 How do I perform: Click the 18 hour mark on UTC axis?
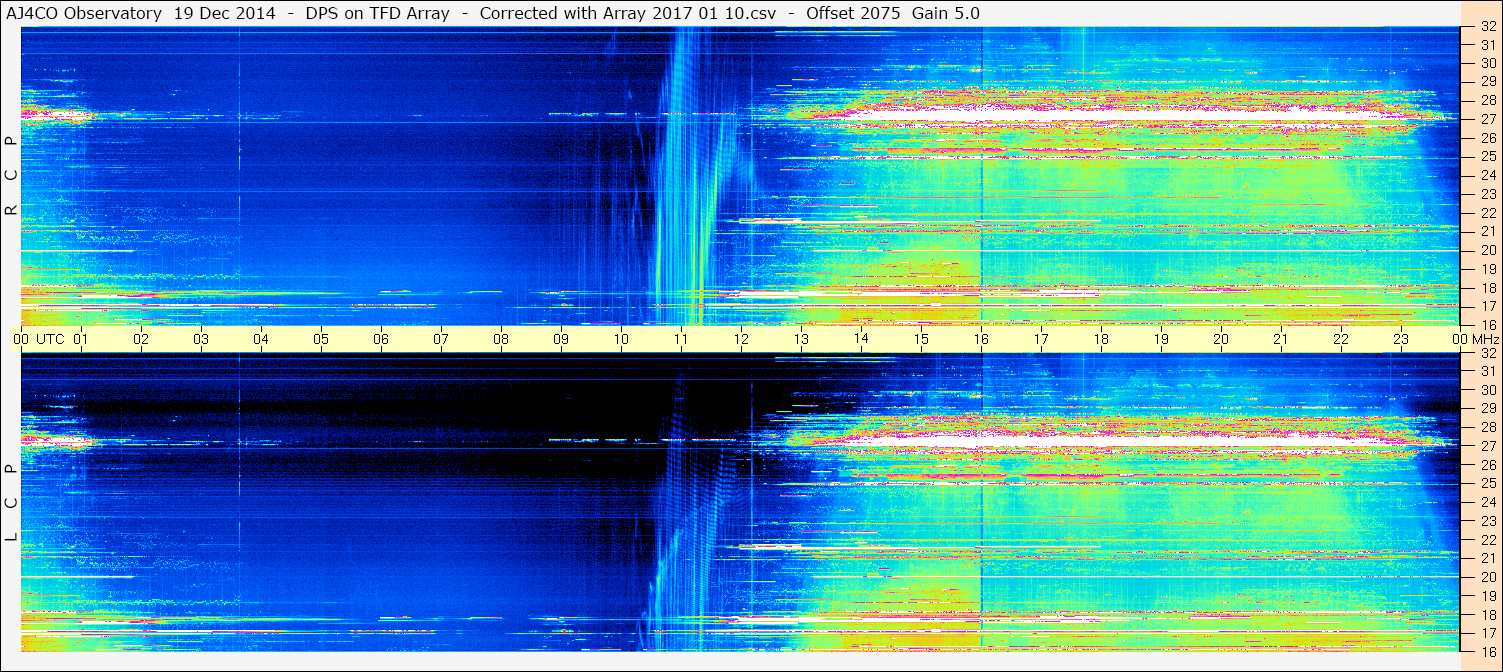[1101, 339]
